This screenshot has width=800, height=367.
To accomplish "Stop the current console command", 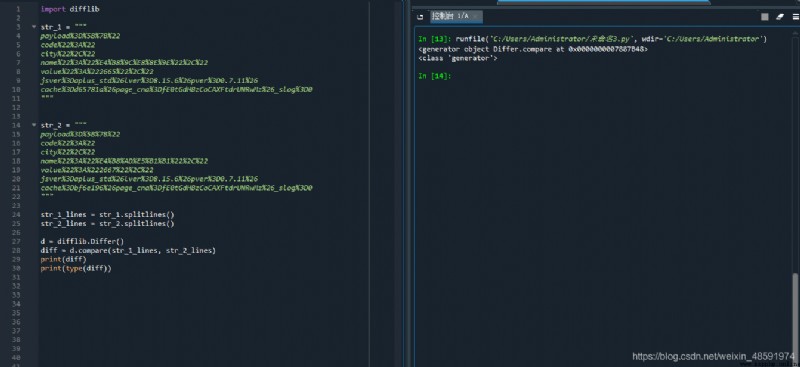I will (x=764, y=17).
